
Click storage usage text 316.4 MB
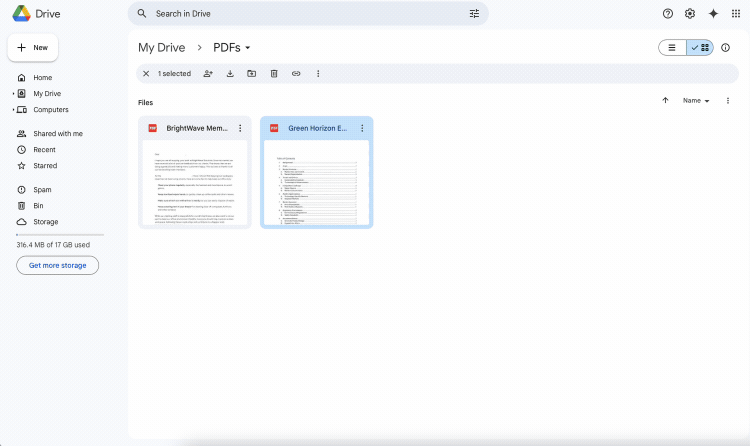pyautogui.click(x=53, y=245)
